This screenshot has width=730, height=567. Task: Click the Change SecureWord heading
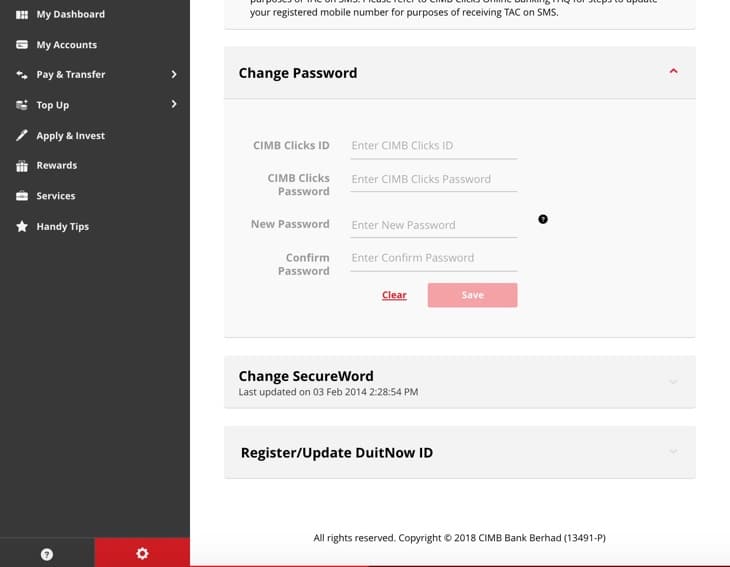coord(306,376)
